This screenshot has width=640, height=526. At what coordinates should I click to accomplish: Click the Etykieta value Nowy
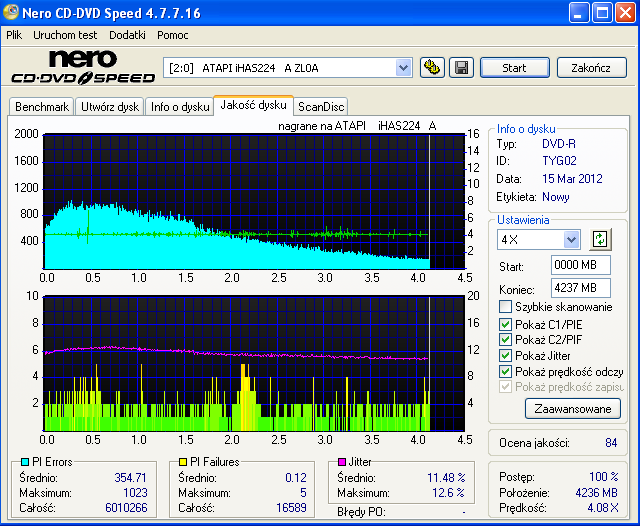[x=556, y=197]
